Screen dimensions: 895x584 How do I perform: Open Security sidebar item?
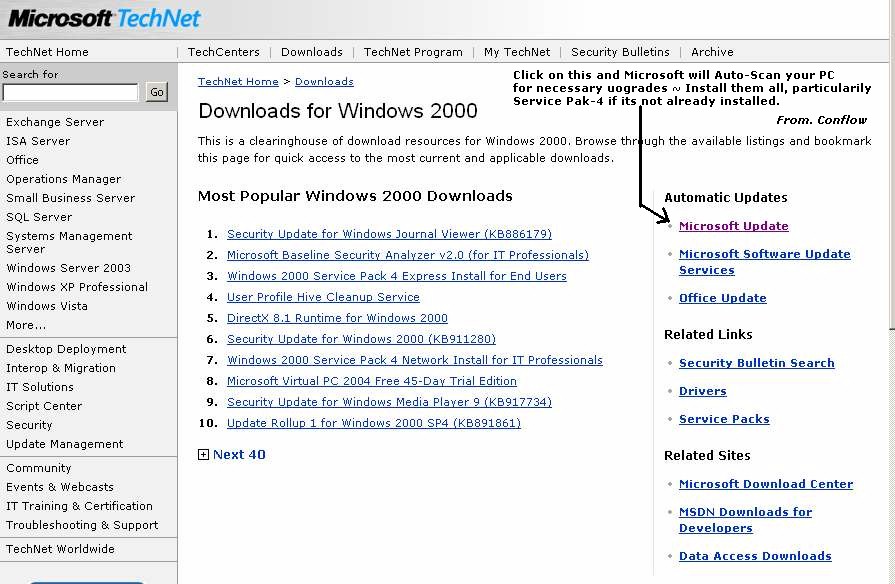tap(29, 425)
